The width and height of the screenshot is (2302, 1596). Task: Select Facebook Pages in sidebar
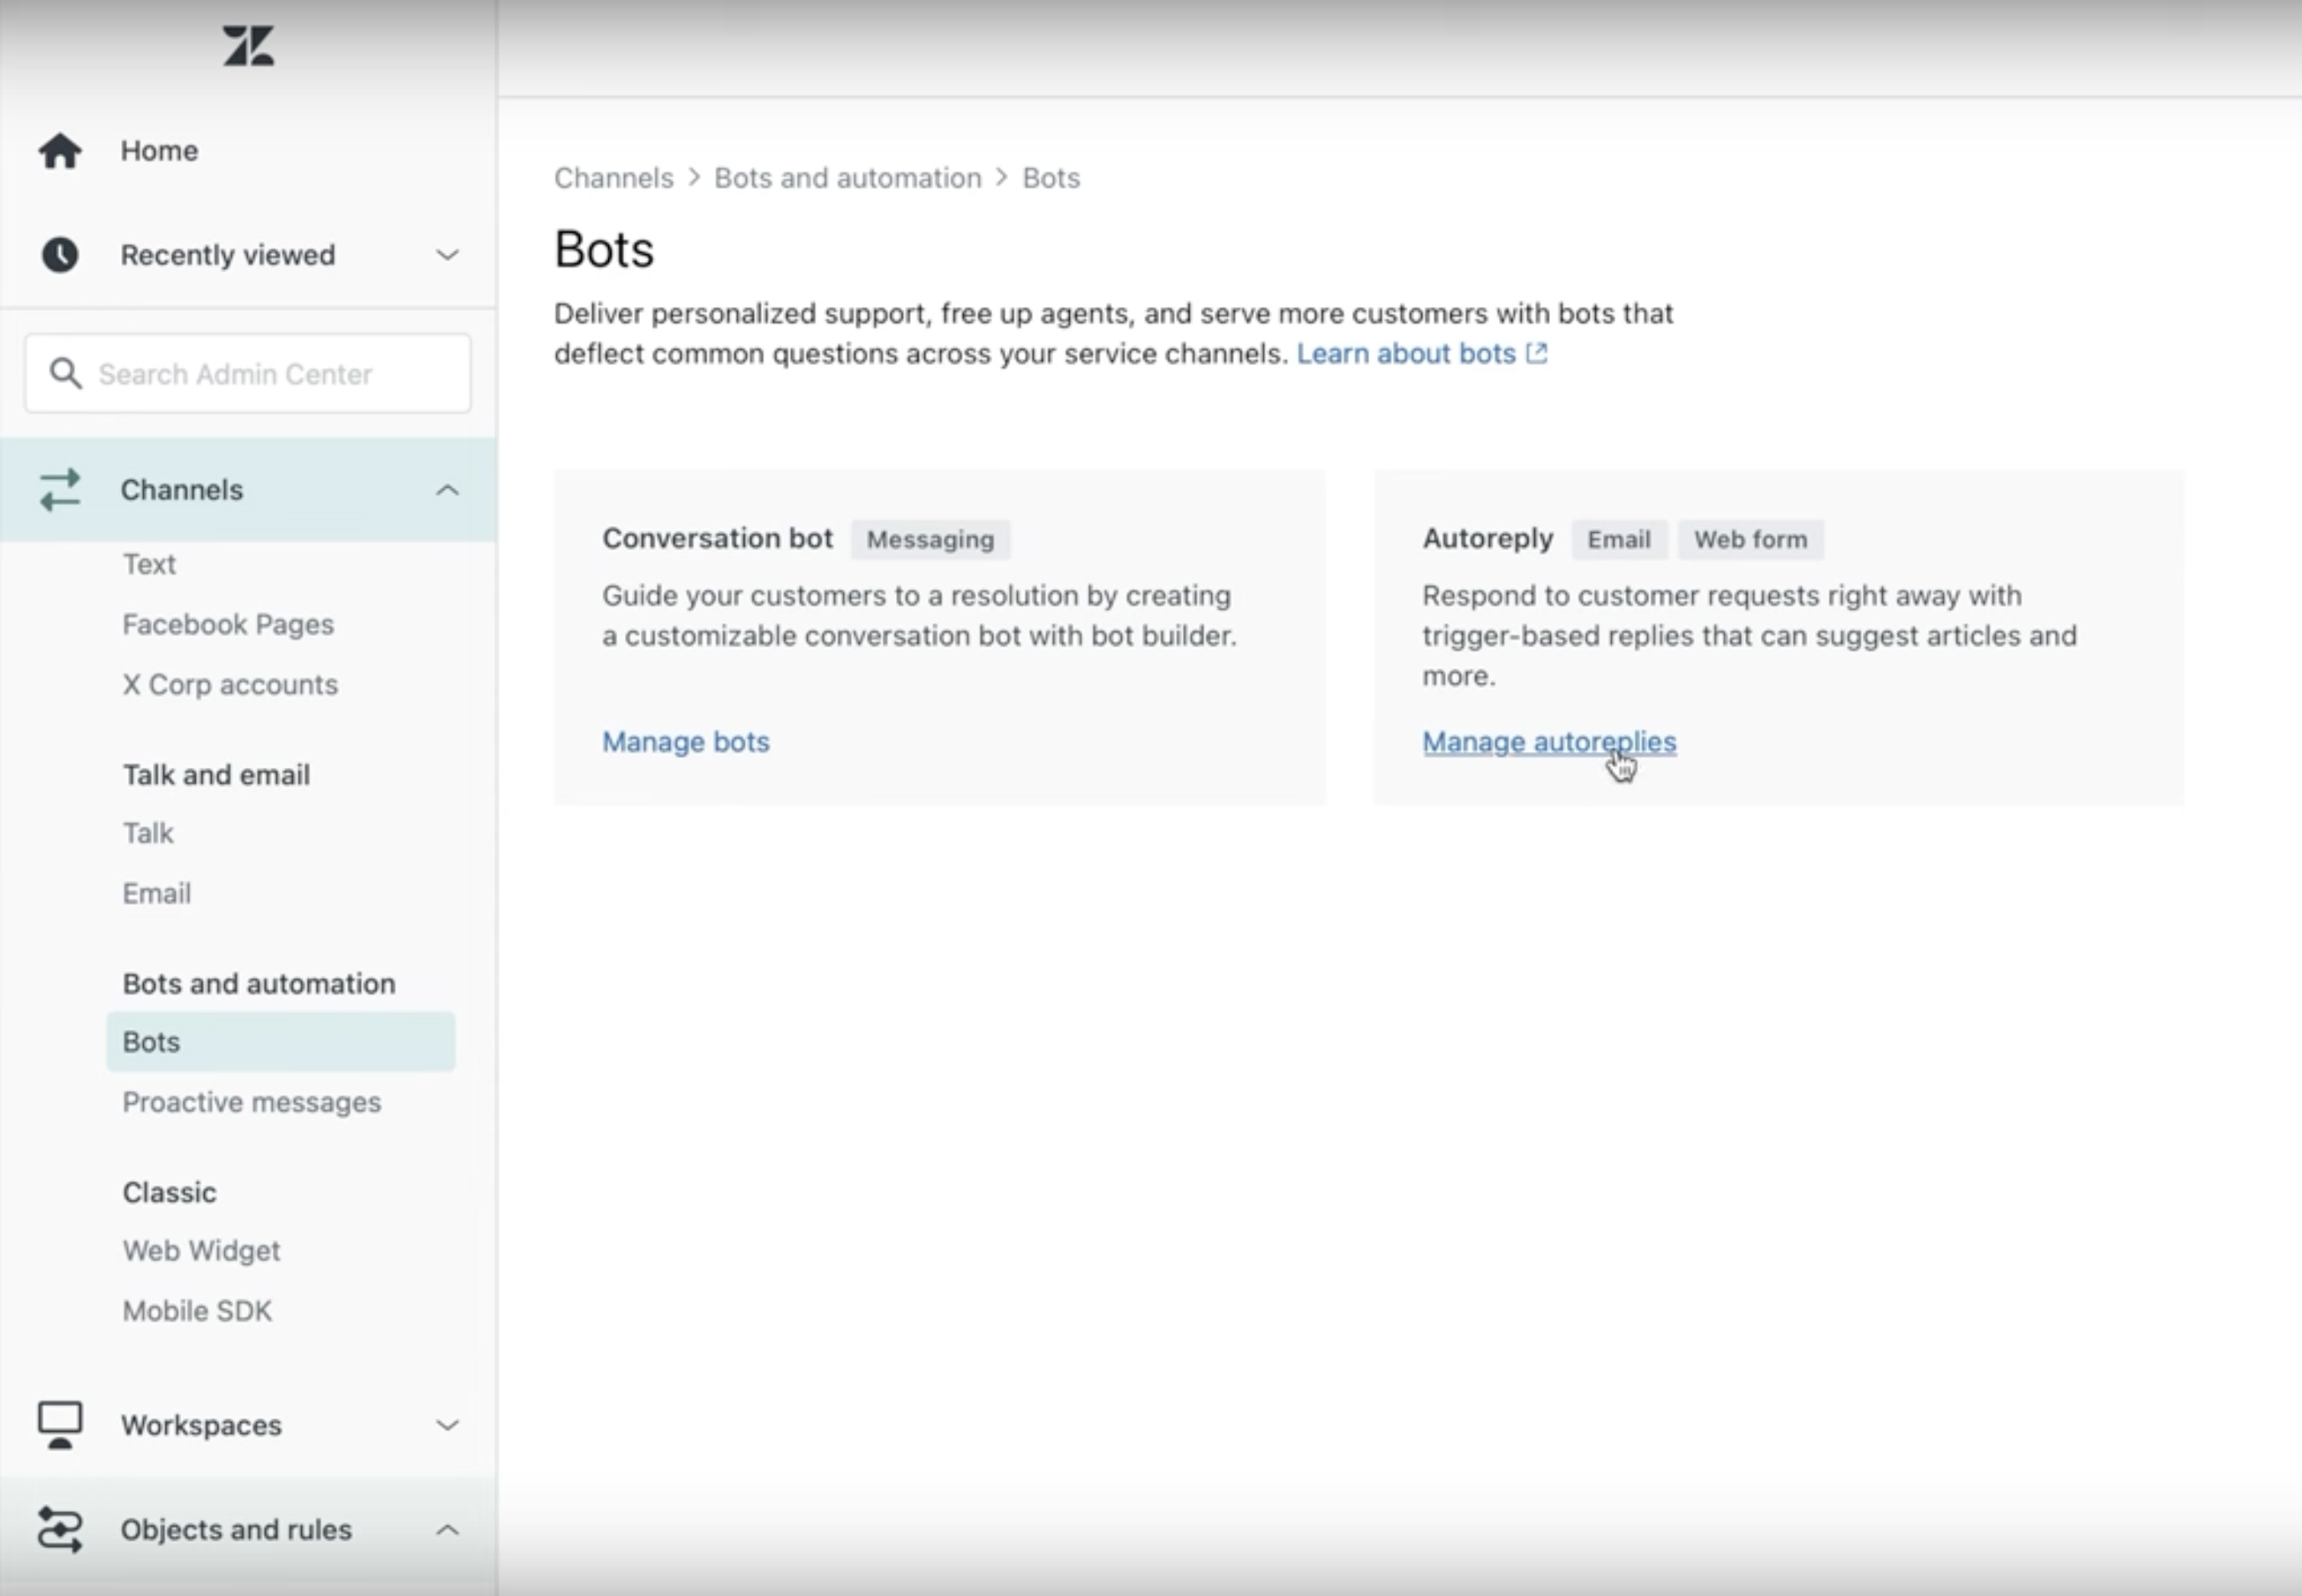228,624
